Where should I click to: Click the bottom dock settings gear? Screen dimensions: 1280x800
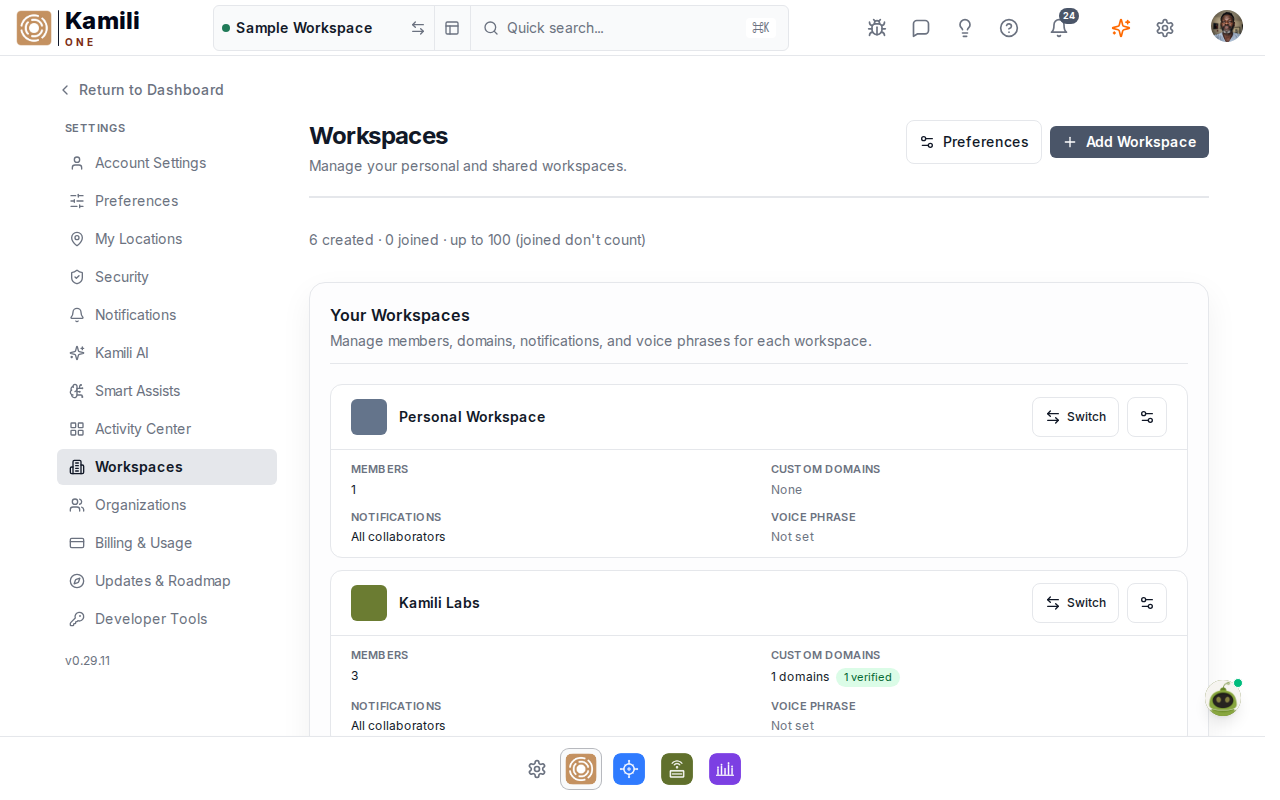537,769
